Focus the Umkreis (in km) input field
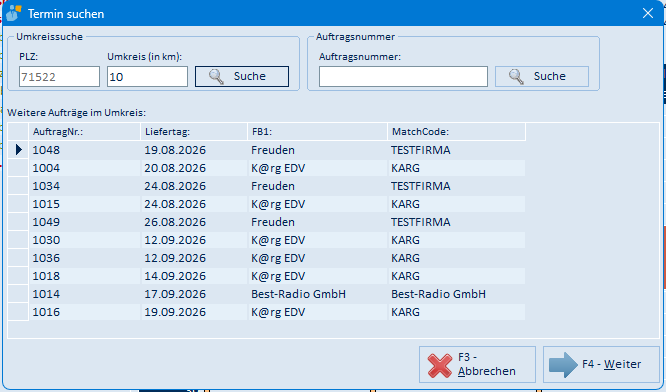This screenshot has width=666, height=392. point(147,77)
